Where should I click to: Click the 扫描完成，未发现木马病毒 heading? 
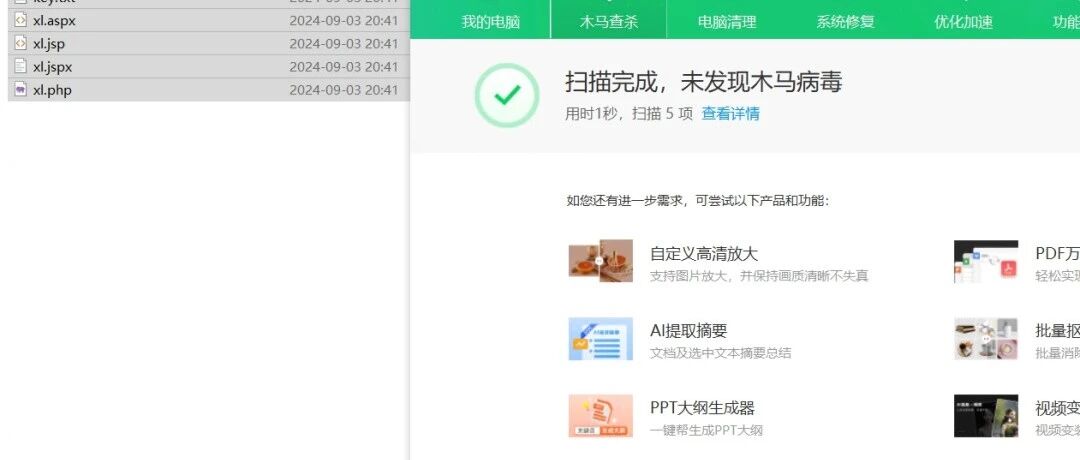704,81
